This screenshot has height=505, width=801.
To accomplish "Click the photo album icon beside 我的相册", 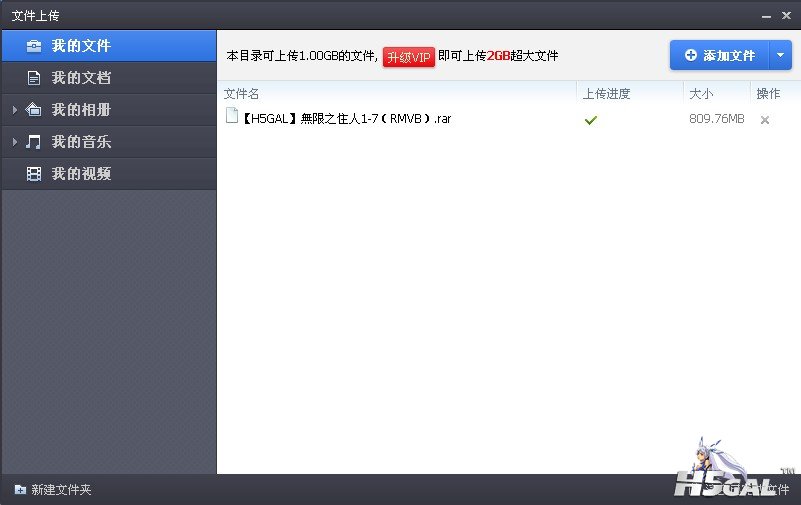I will pyautogui.click(x=34, y=110).
